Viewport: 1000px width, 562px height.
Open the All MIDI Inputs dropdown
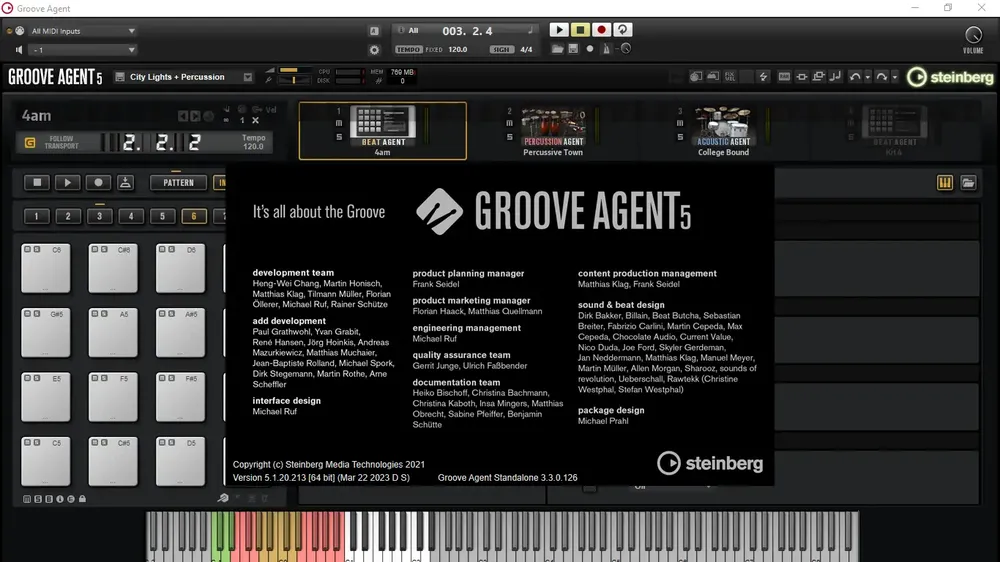(x=82, y=31)
